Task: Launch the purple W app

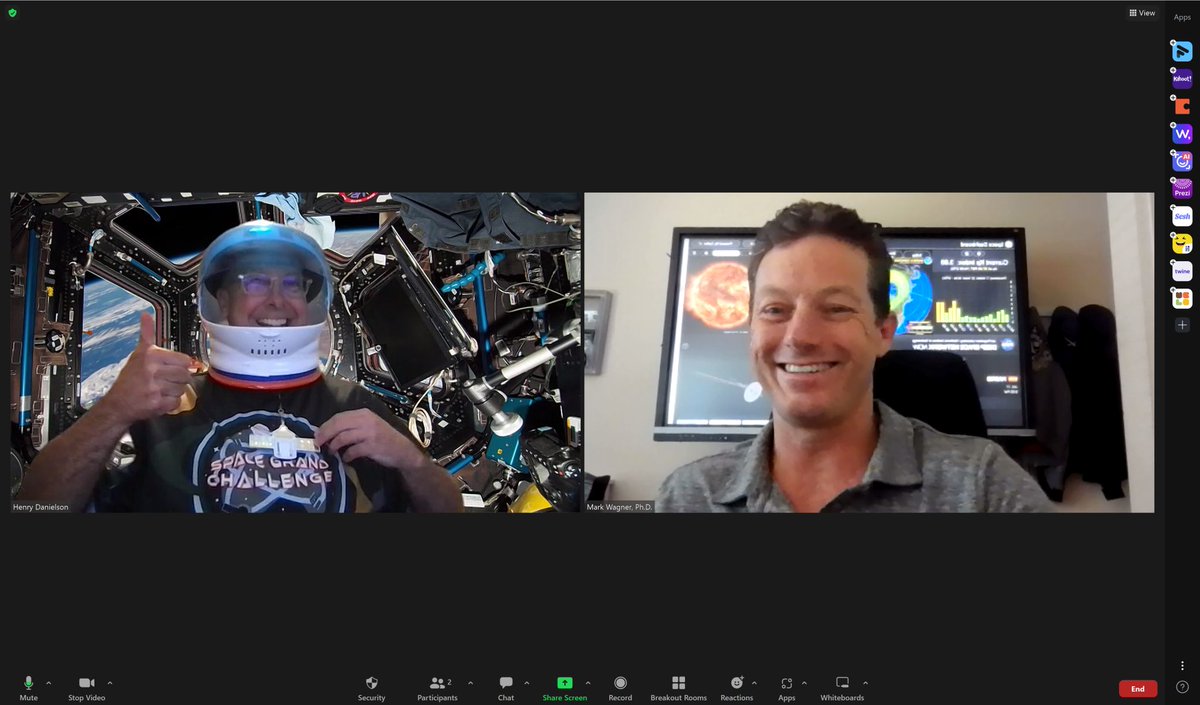Action: tap(1182, 133)
